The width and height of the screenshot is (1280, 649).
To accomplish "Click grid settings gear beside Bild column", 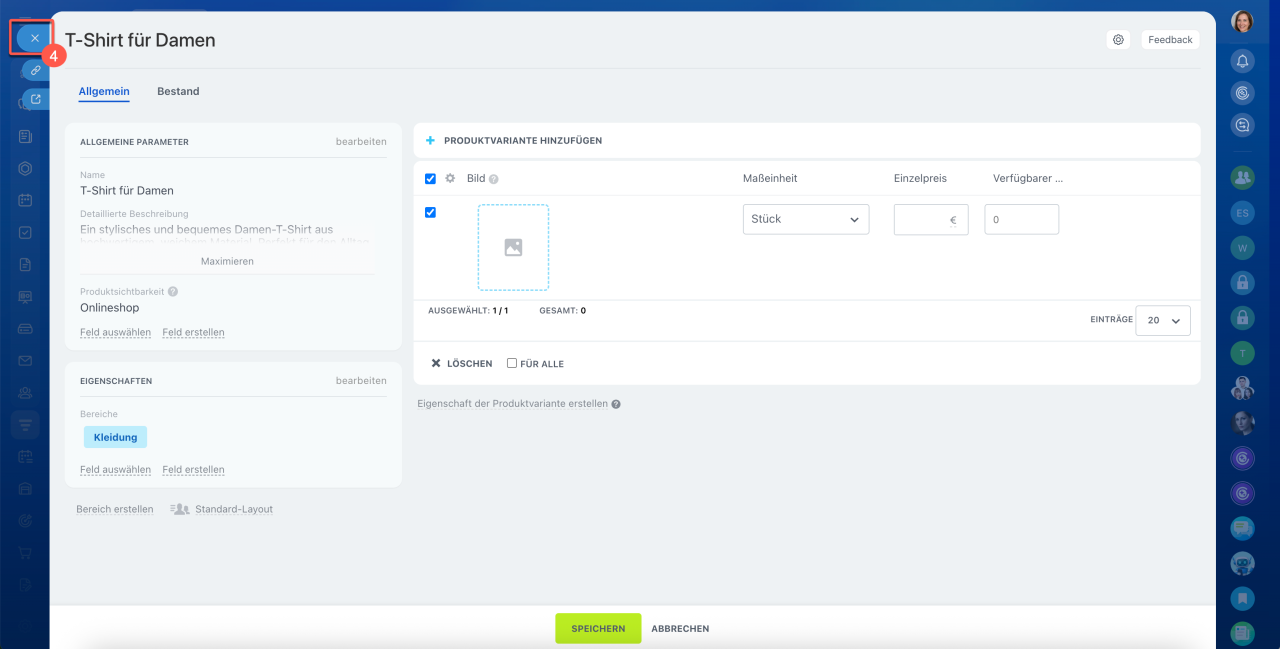I will [450, 178].
